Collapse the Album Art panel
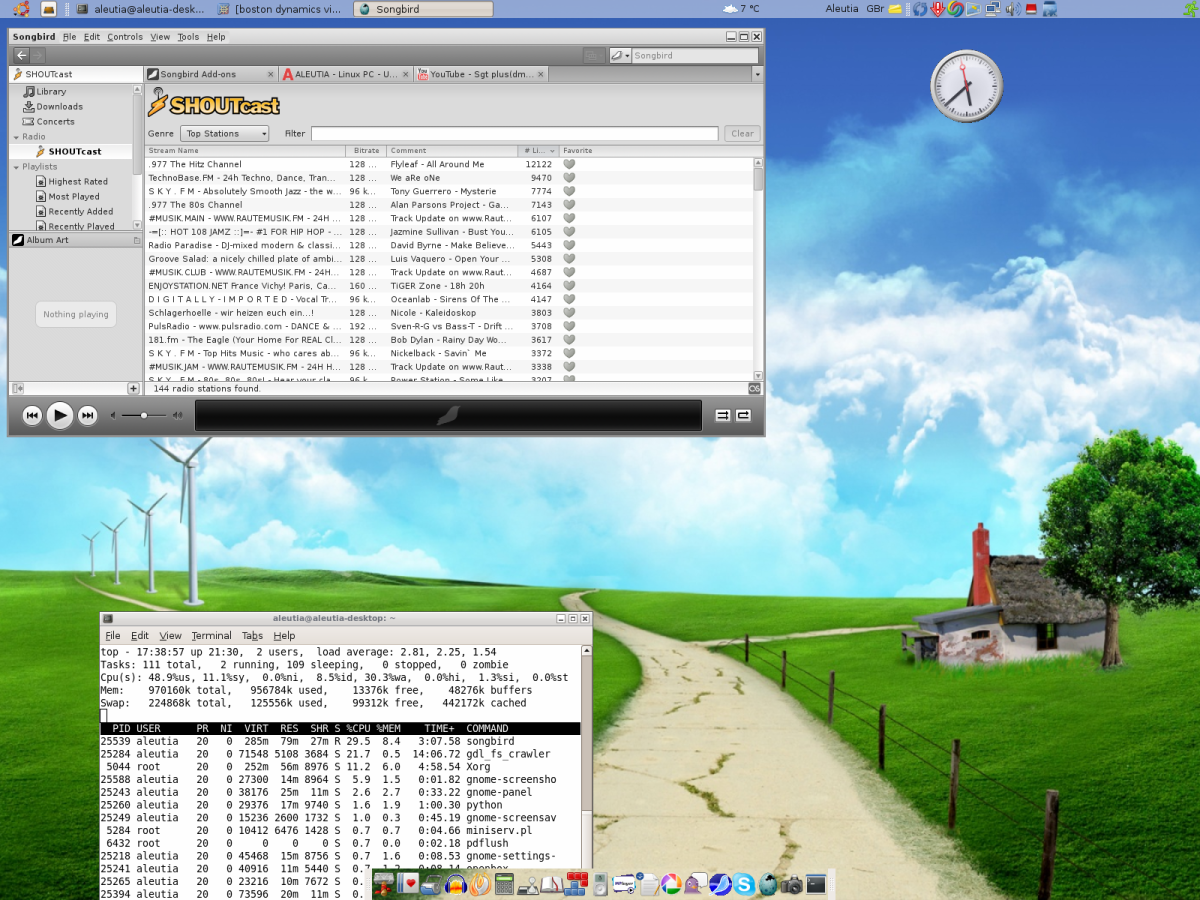Viewport: 1200px width, 900px height. click(137, 240)
